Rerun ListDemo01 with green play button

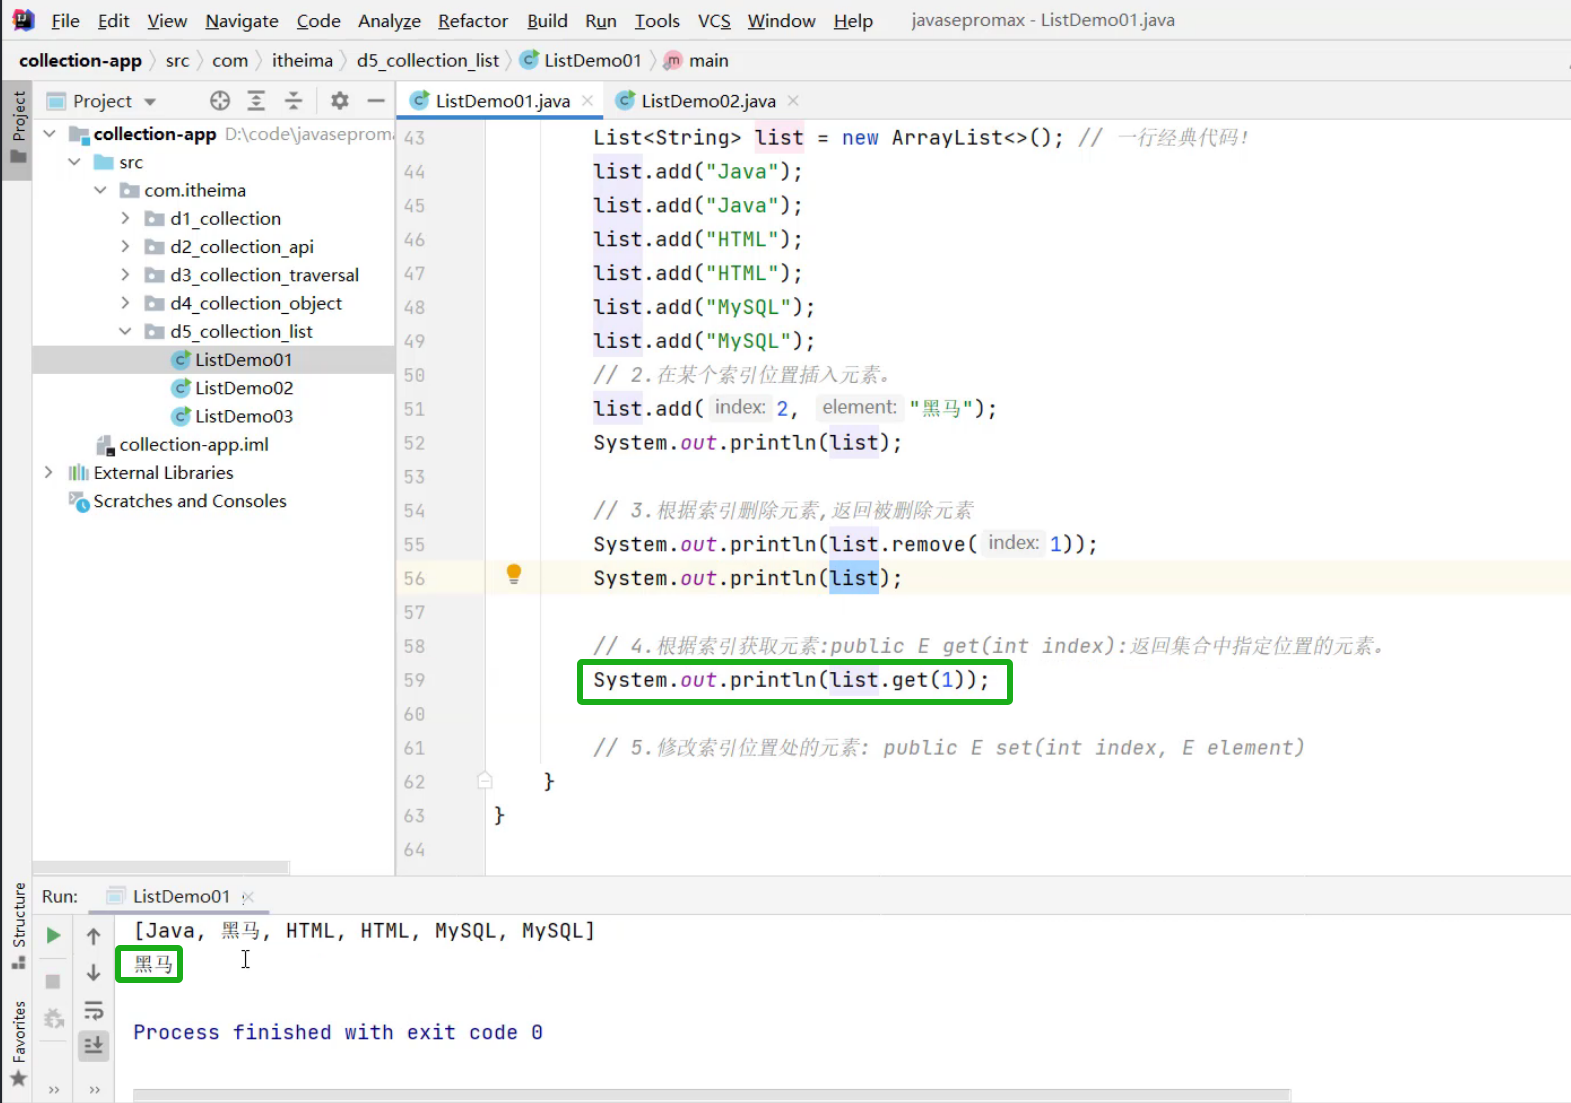[54, 936]
